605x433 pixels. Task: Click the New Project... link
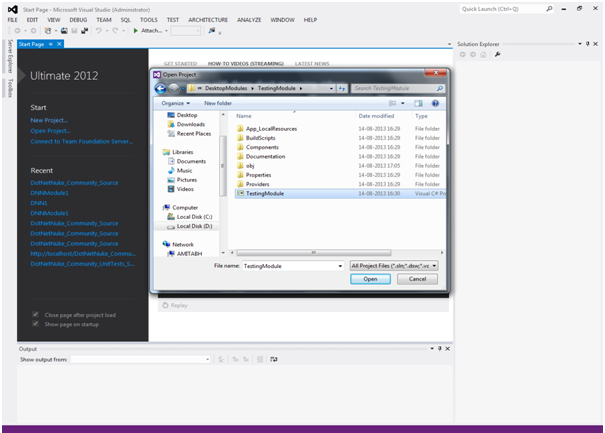pyautogui.click(x=49, y=120)
